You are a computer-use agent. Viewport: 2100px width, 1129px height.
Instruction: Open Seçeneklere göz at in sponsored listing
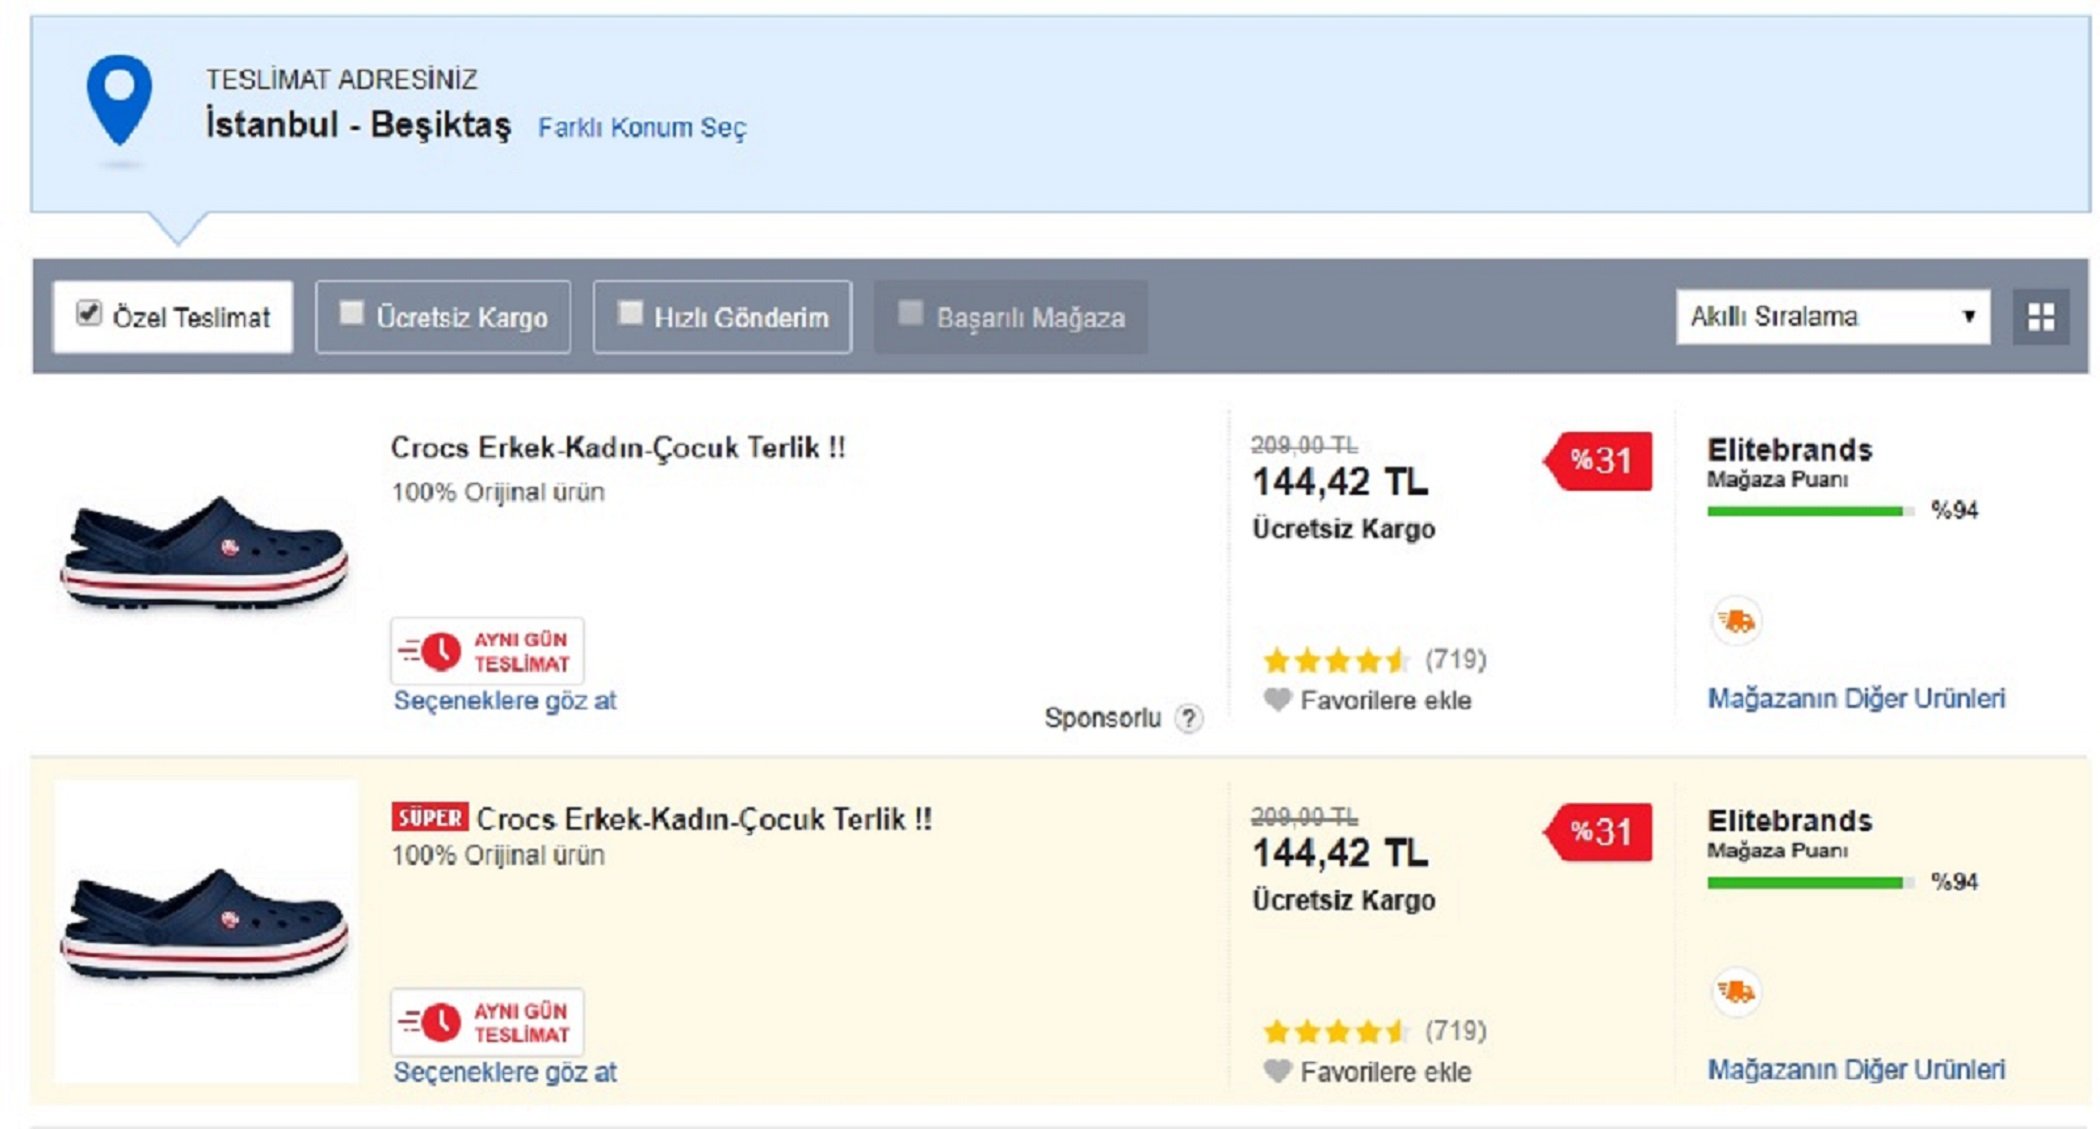[x=505, y=701]
